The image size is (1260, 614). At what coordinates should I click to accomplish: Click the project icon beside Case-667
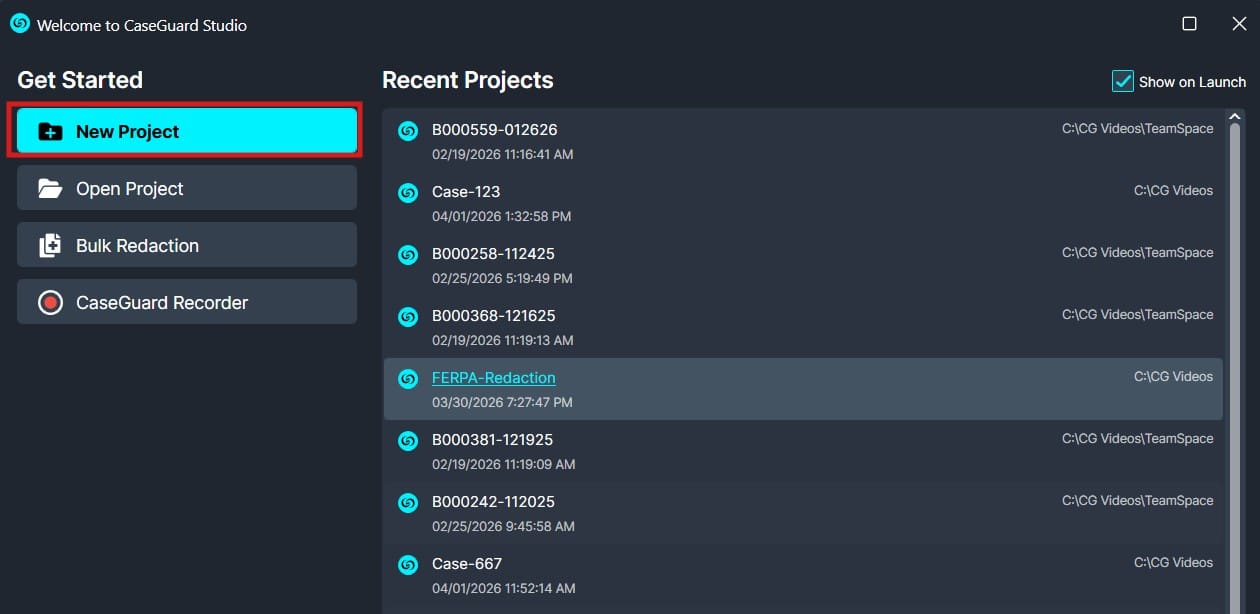coord(407,564)
